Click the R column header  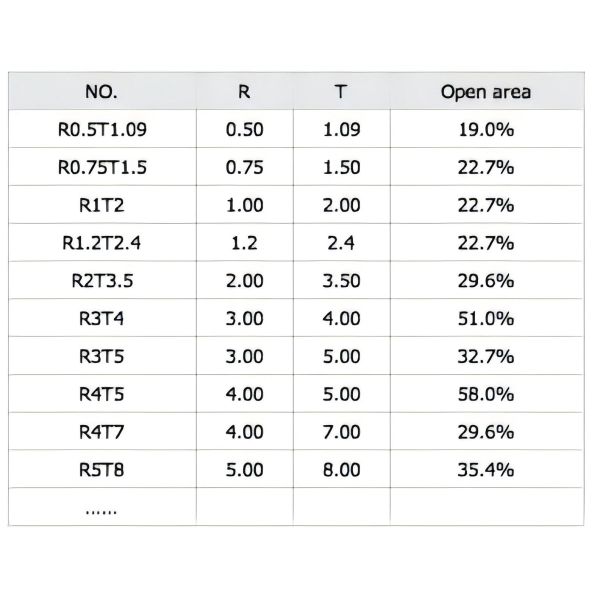[x=244, y=92]
